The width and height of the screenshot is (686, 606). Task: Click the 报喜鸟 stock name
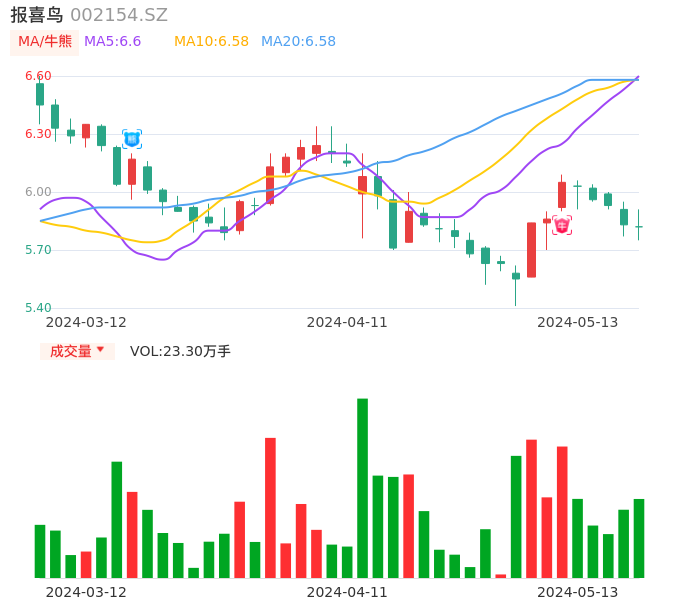click(x=36, y=15)
